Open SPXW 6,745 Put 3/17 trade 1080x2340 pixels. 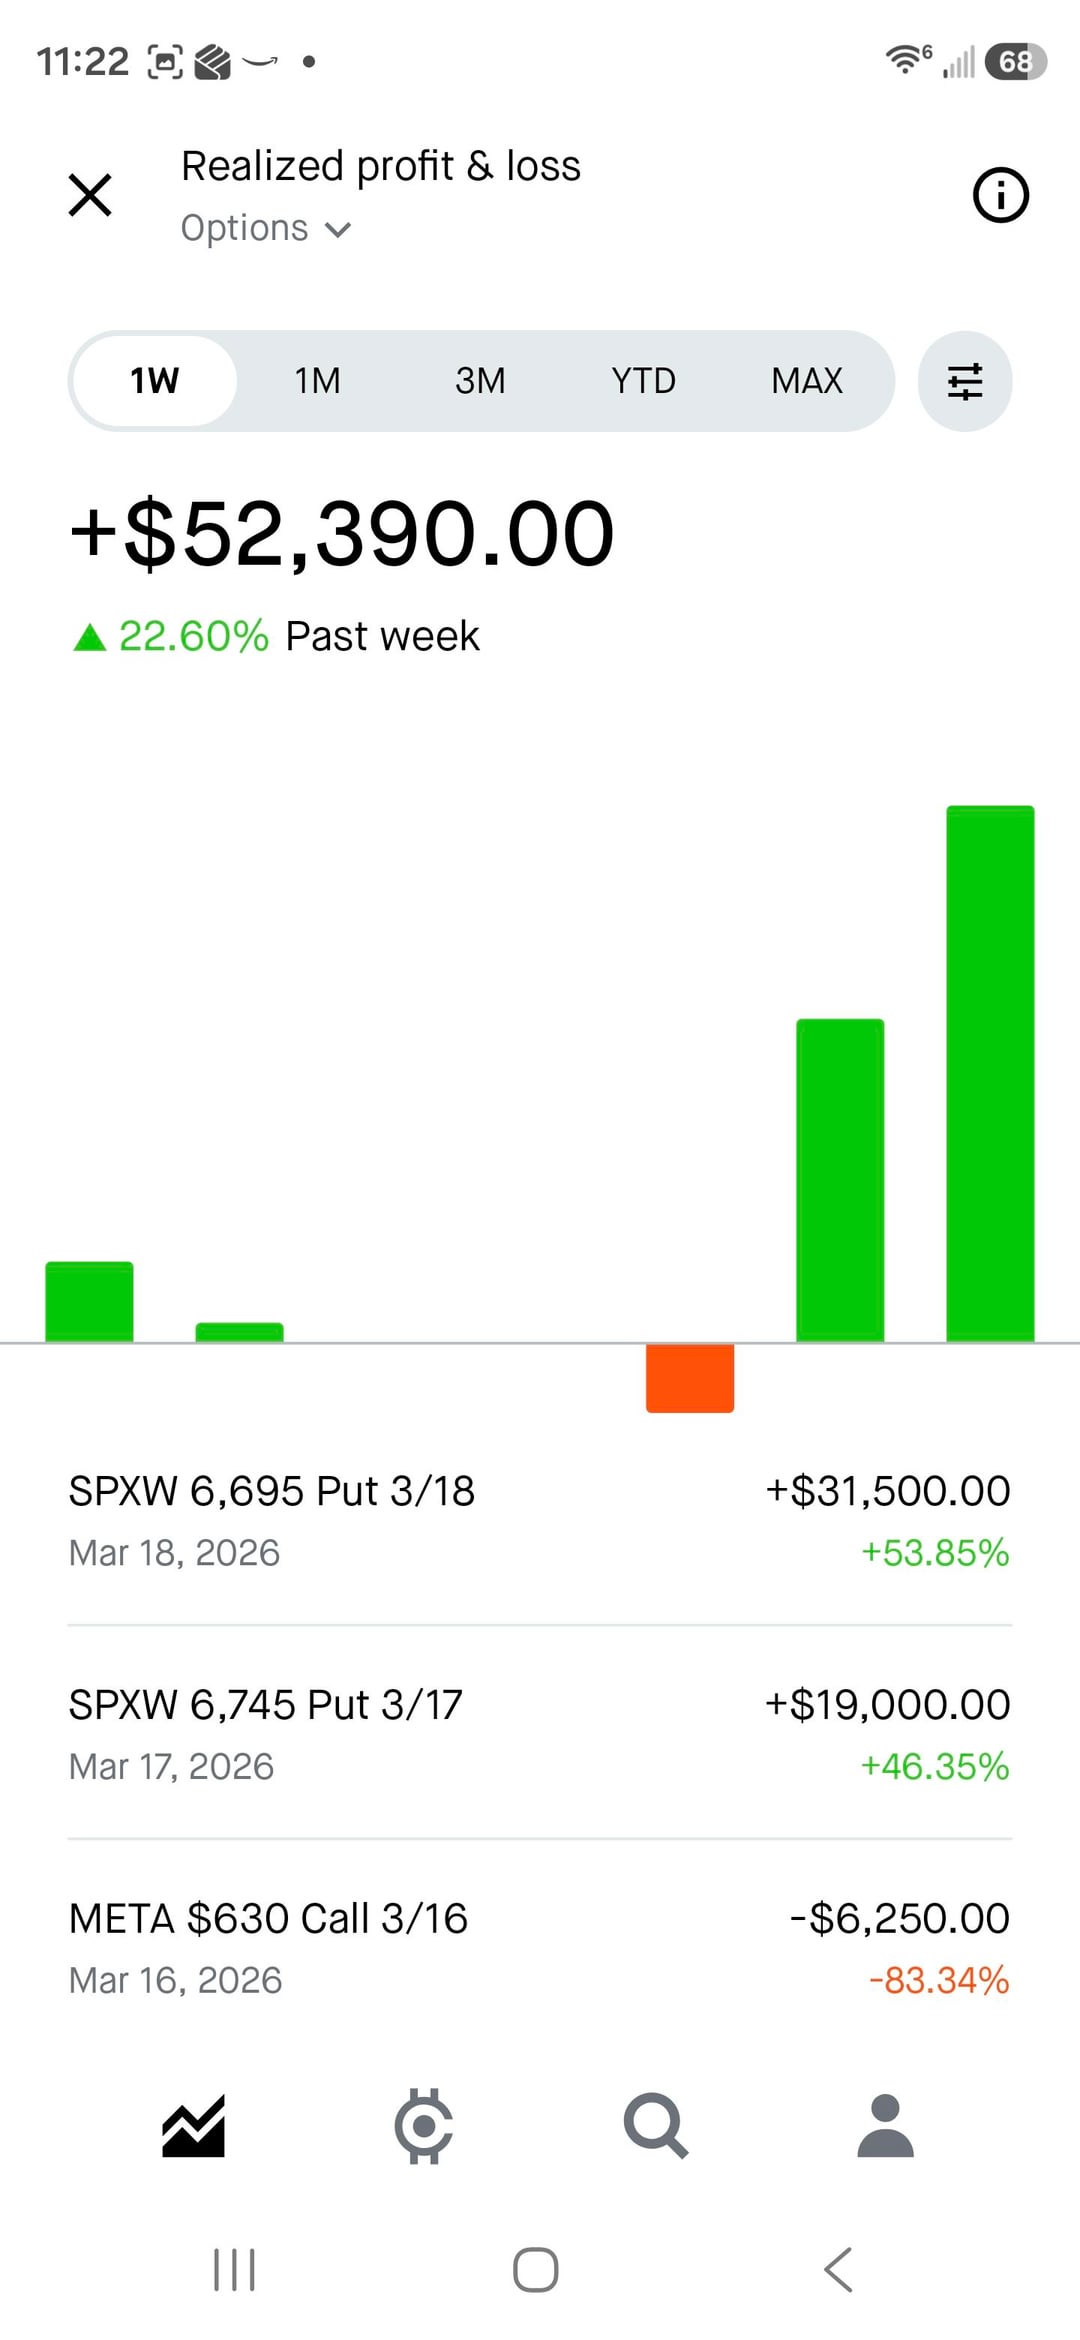point(540,1734)
